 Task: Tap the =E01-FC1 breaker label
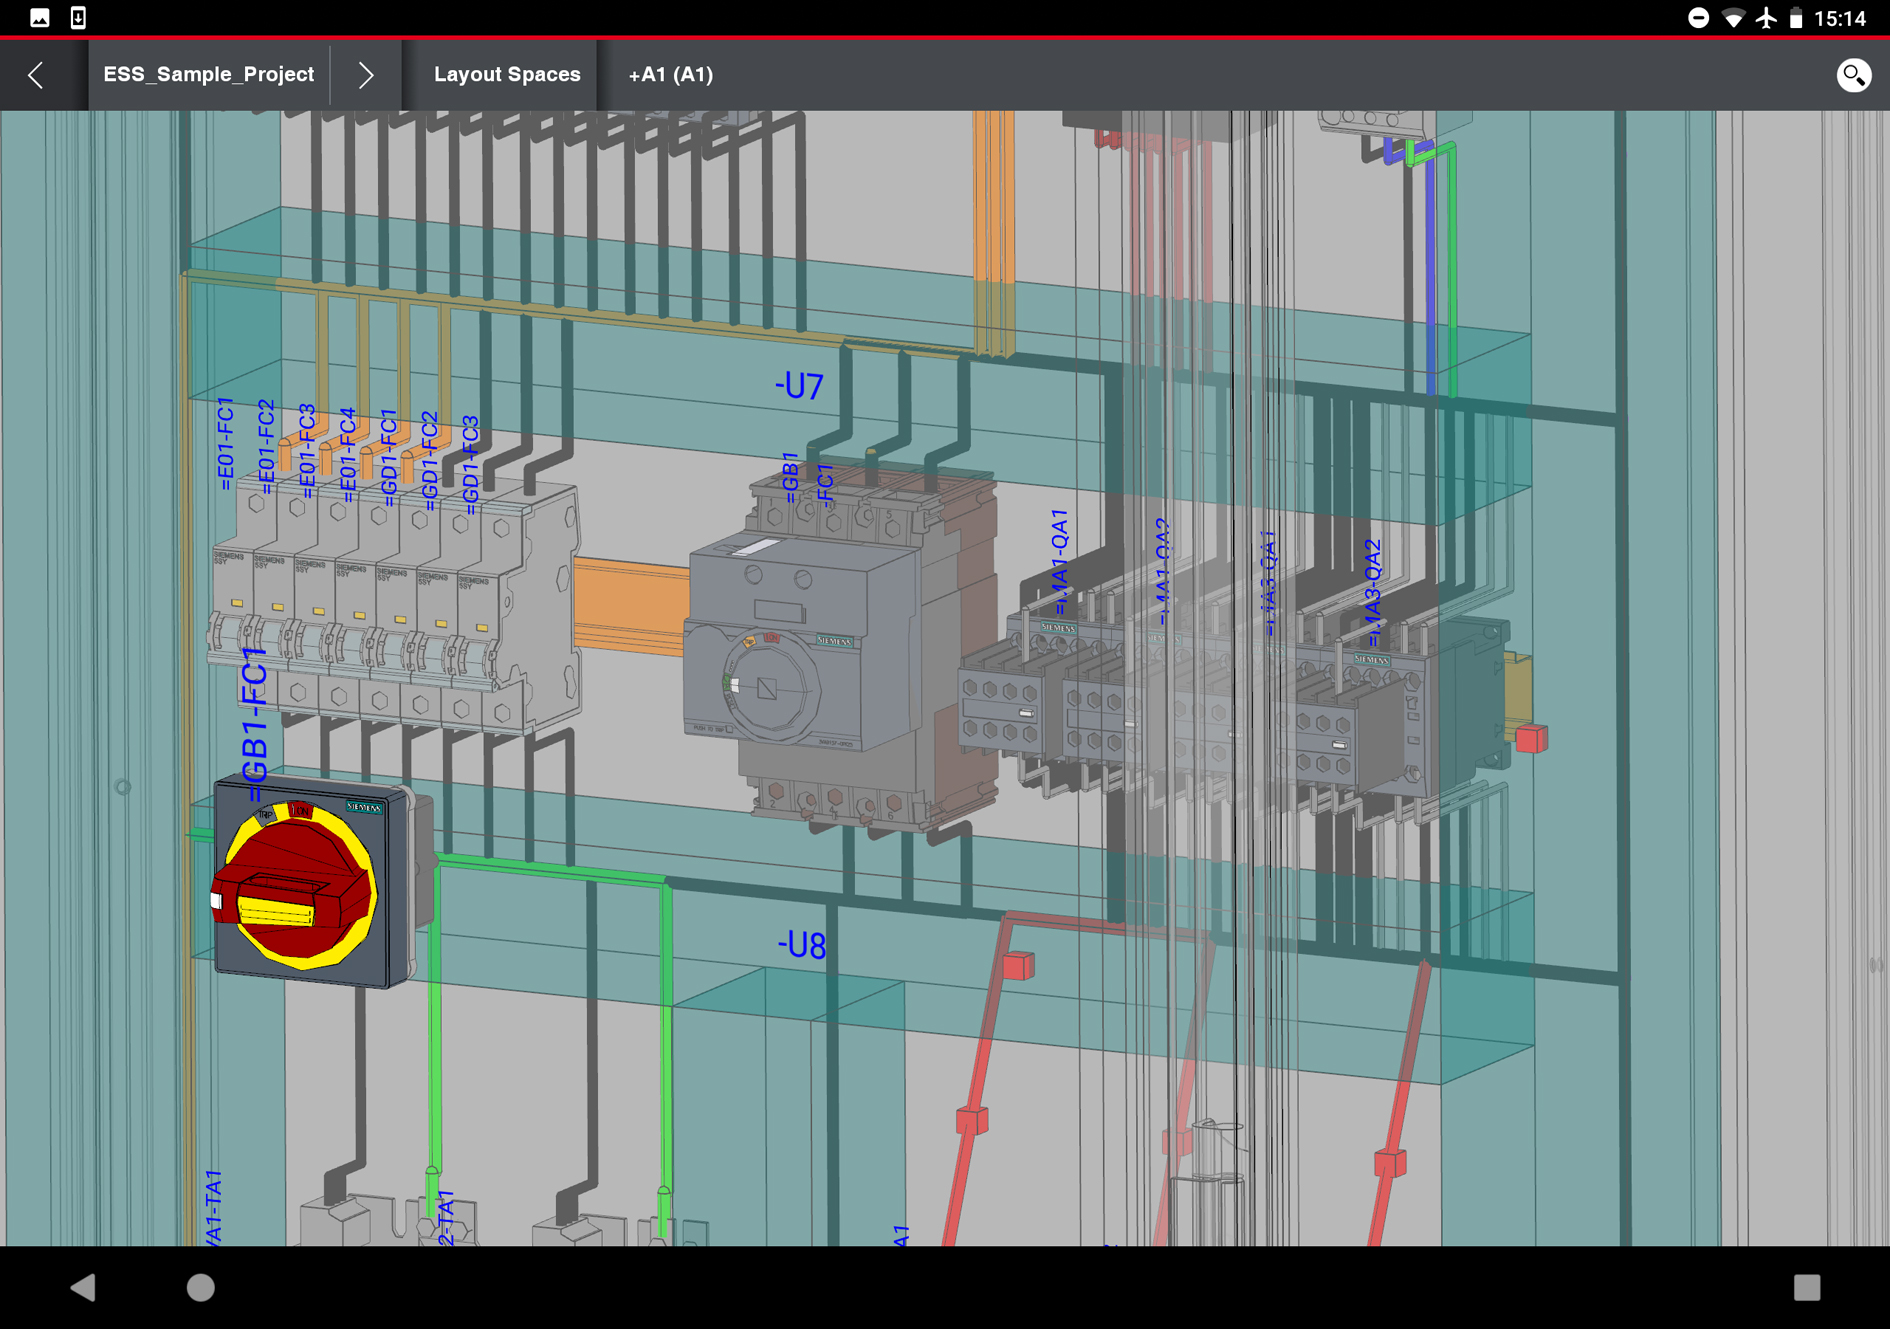(225, 443)
